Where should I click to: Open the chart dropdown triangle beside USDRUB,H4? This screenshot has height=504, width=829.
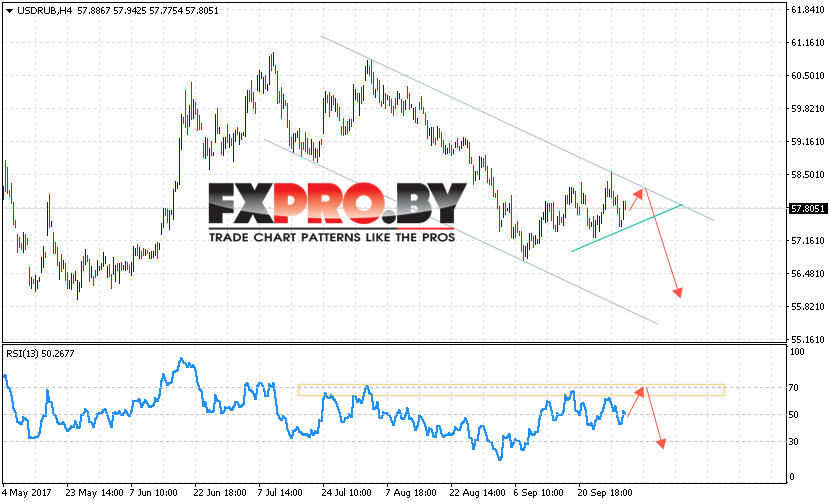pos(10,11)
